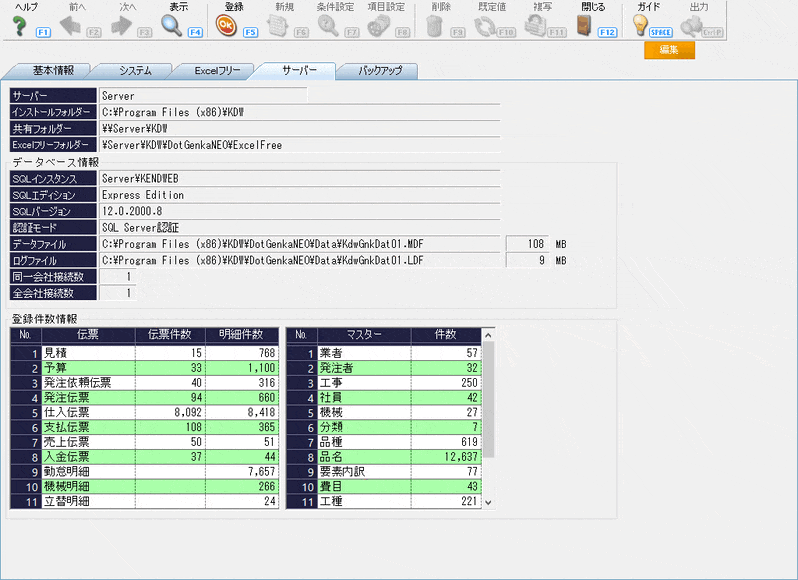Viewport: 798px width, 580px height.
Task: Go to previous record arrow icon
Action: pyautogui.click(x=70, y=25)
